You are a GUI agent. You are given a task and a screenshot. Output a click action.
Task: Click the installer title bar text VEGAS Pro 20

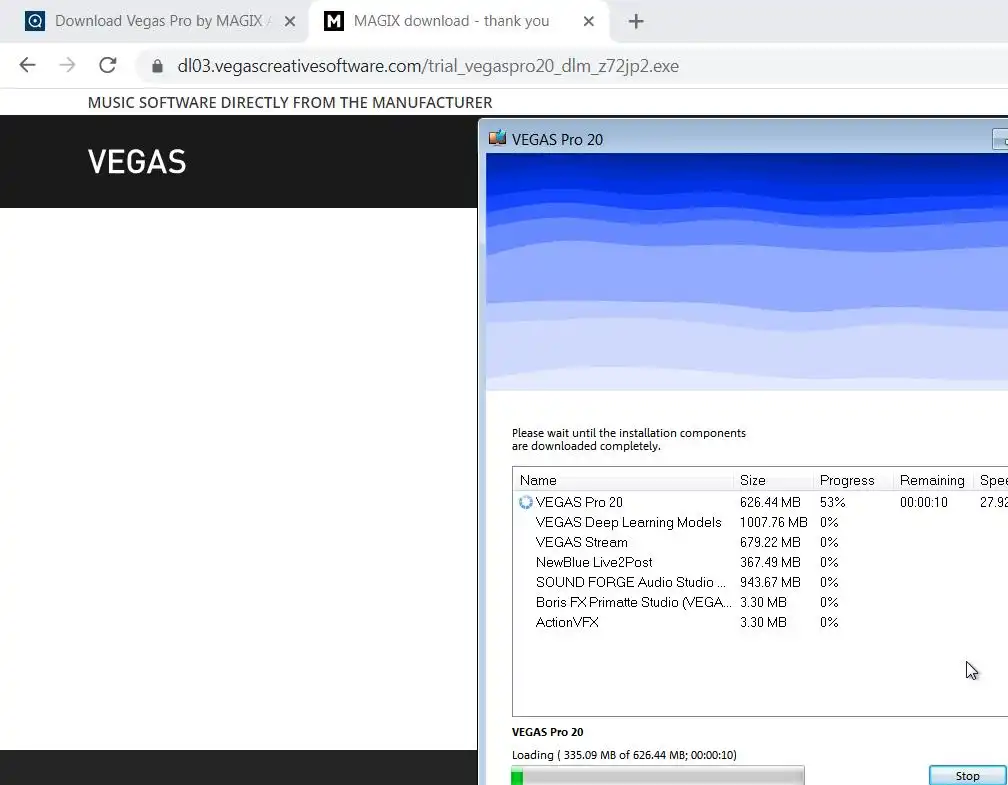[x=557, y=140]
